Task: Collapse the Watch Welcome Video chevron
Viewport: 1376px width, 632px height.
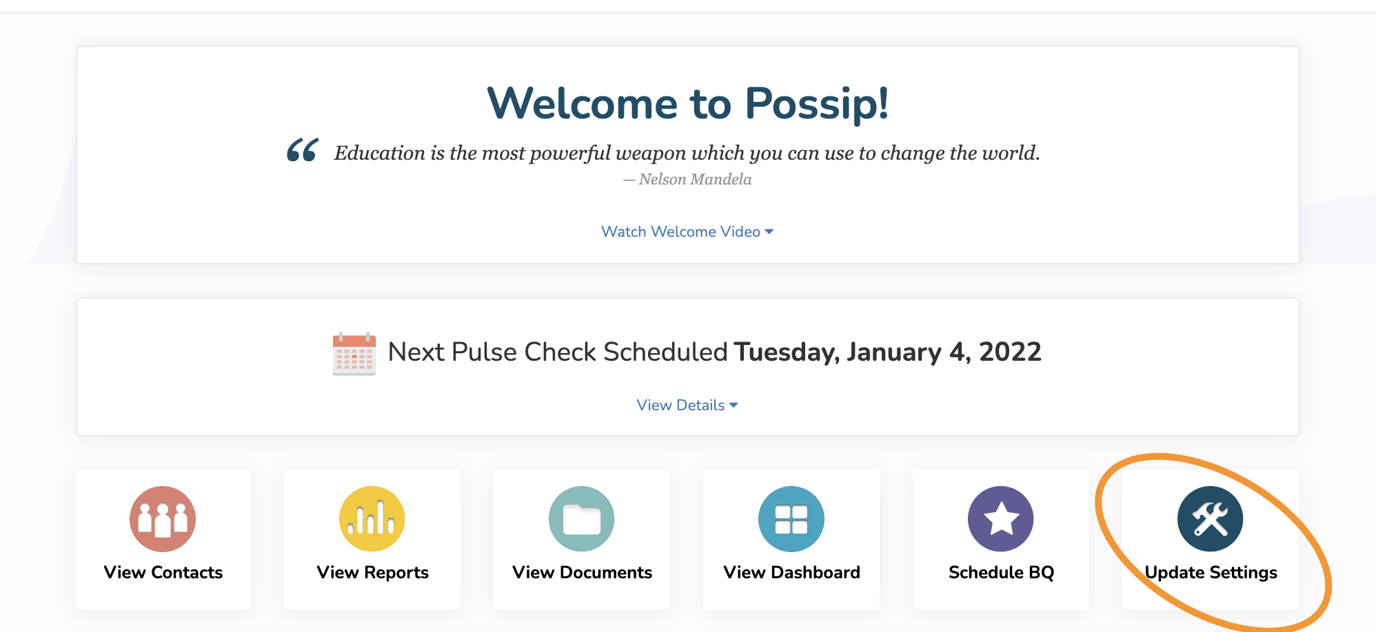Action: pos(769,231)
